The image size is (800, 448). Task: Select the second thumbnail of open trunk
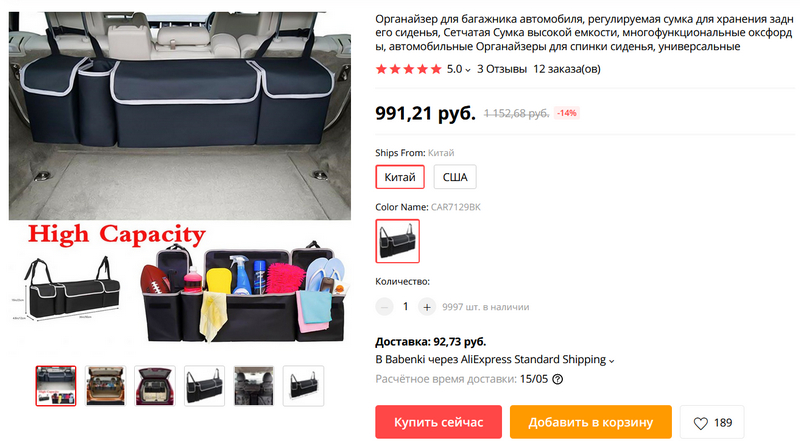[x=105, y=386]
